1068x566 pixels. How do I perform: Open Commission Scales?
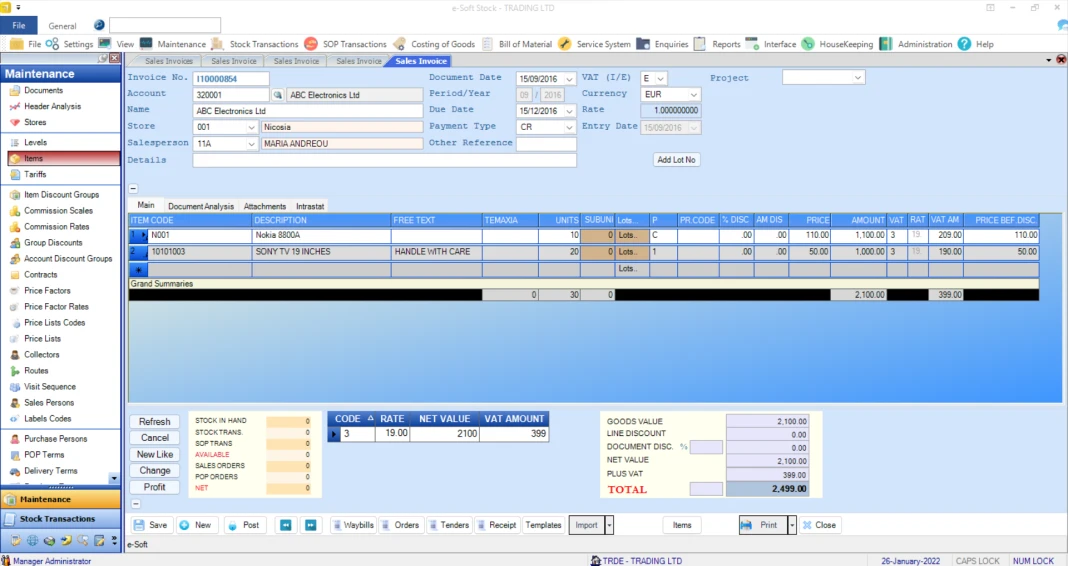click(x=58, y=210)
